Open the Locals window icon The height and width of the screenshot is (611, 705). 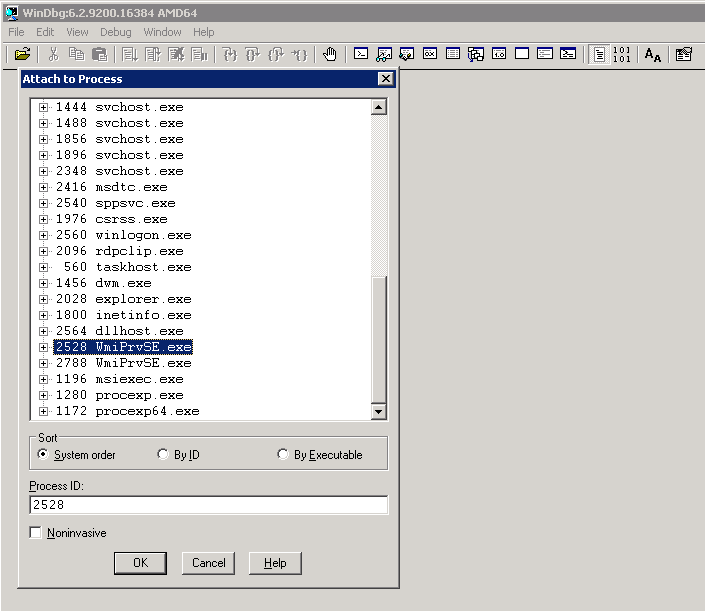point(407,54)
